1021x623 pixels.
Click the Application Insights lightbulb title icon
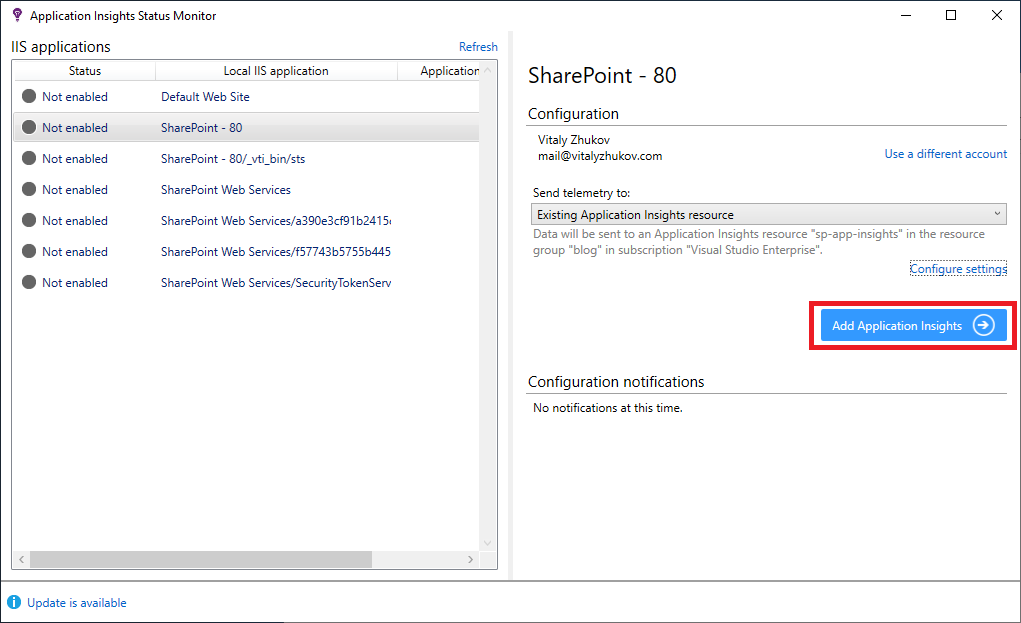click(x=17, y=15)
